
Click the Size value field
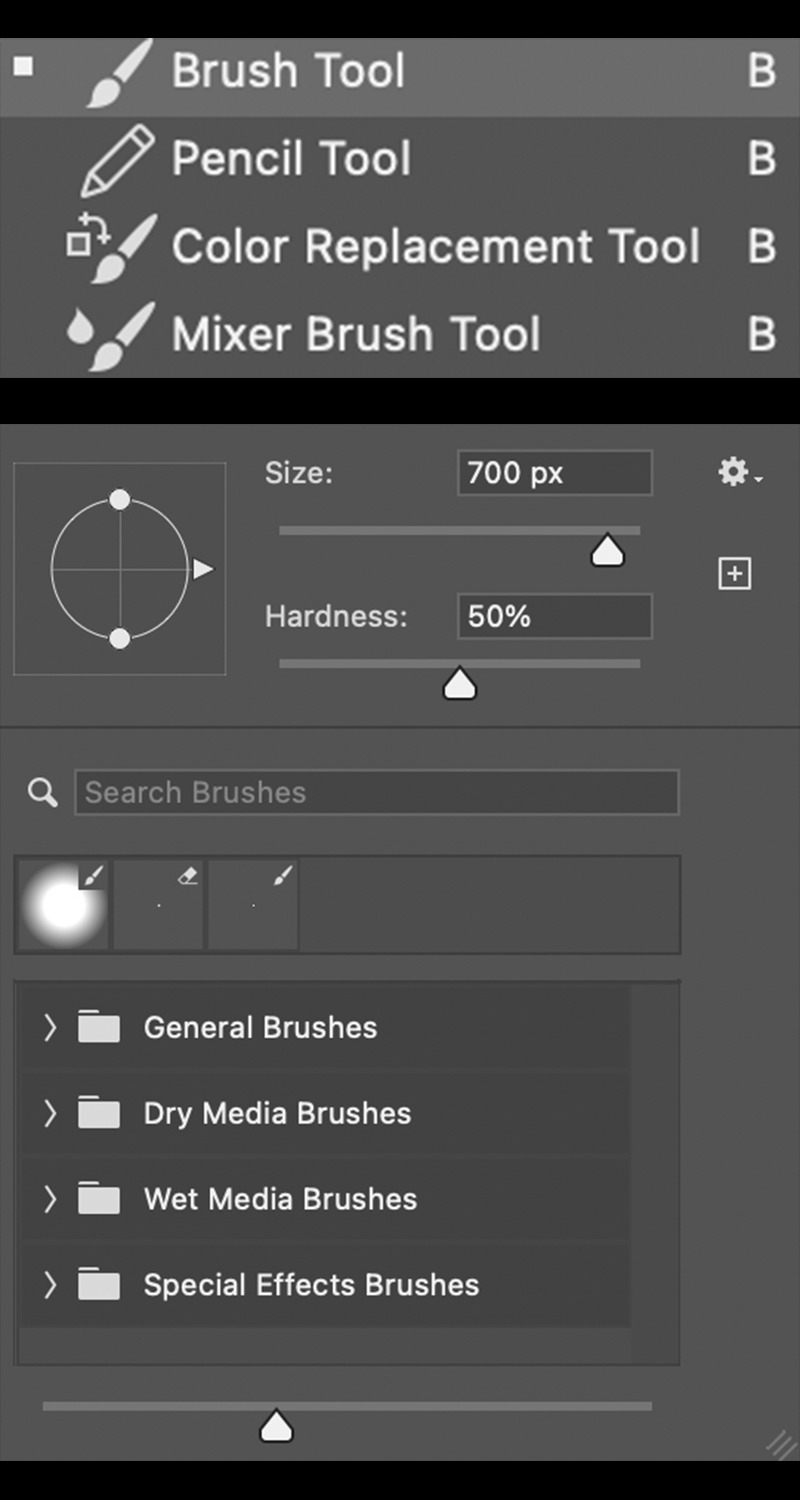click(555, 473)
